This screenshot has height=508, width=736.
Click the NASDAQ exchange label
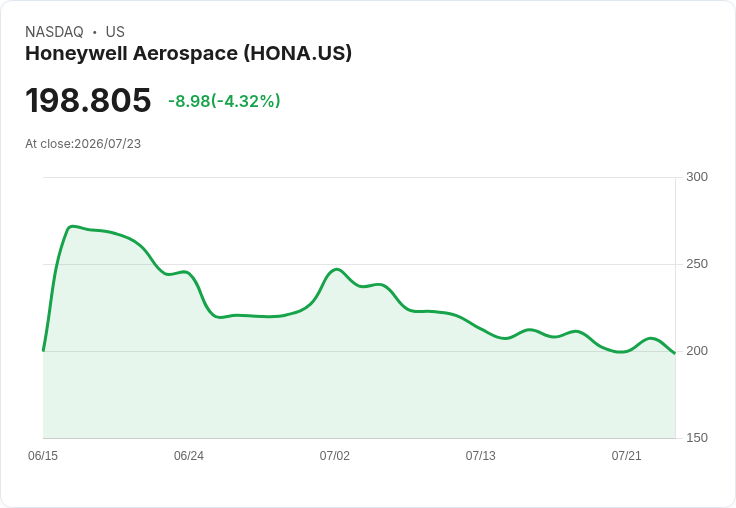[x=54, y=32]
